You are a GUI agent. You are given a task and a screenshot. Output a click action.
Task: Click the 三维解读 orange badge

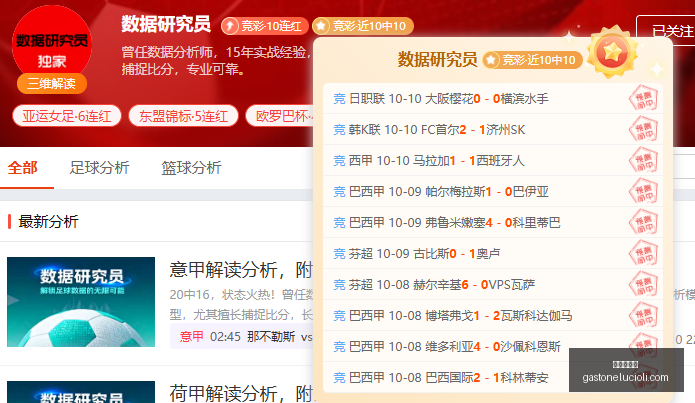coord(52,83)
